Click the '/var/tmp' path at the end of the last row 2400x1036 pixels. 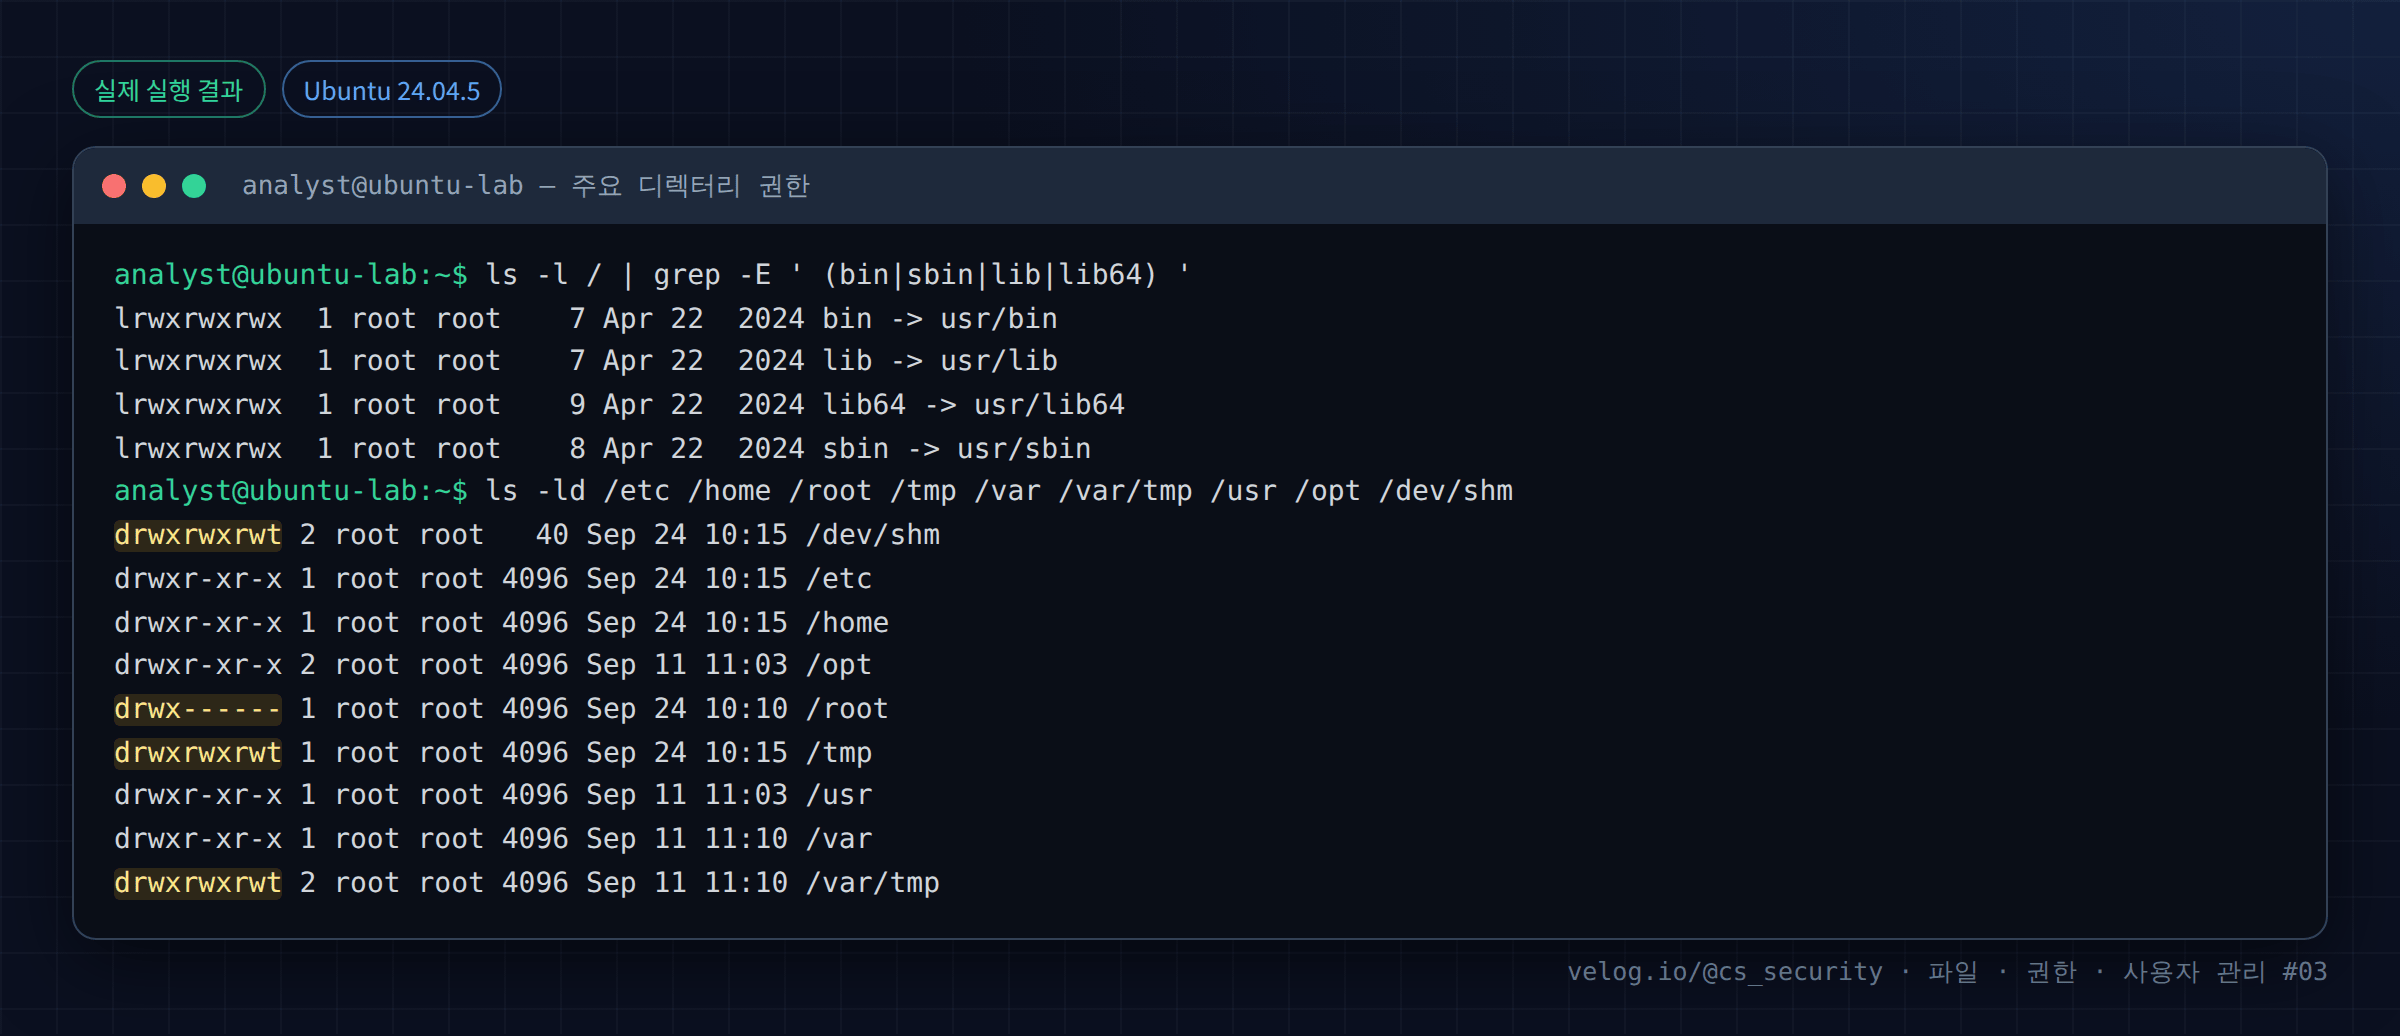tap(873, 883)
